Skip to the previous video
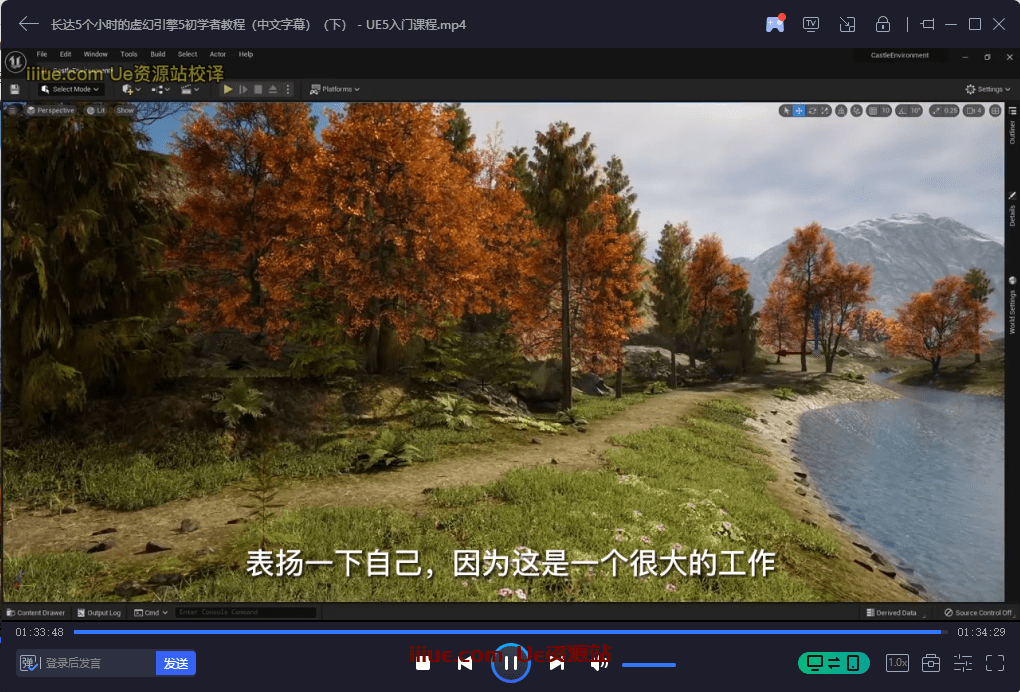This screenshot has width=1020, height=692. pos(465,663)
